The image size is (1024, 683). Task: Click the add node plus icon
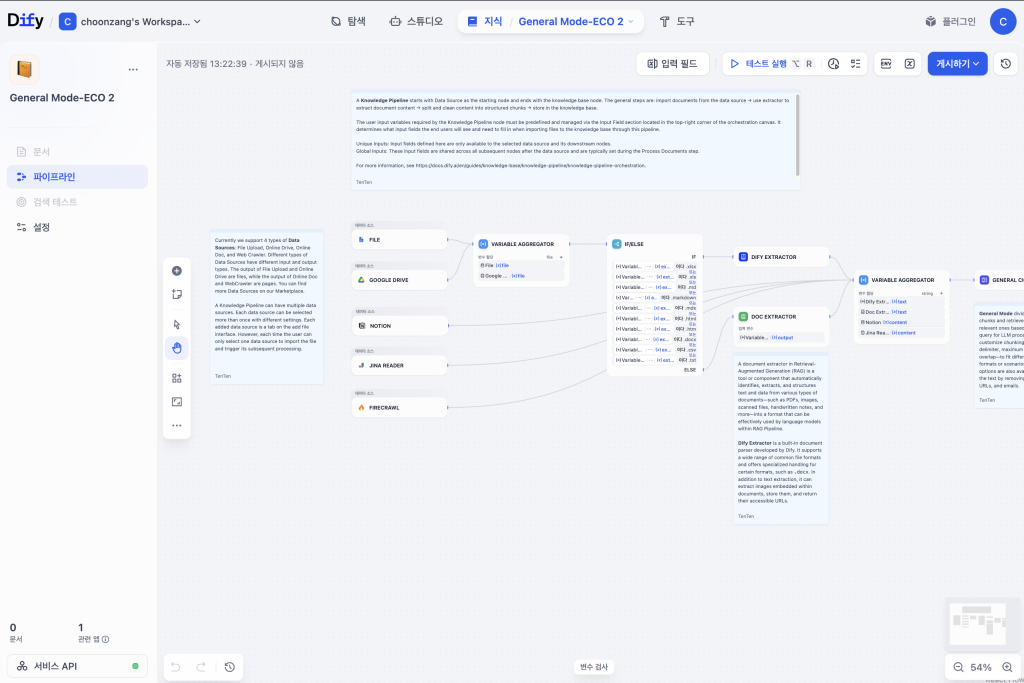coord(177,271)
